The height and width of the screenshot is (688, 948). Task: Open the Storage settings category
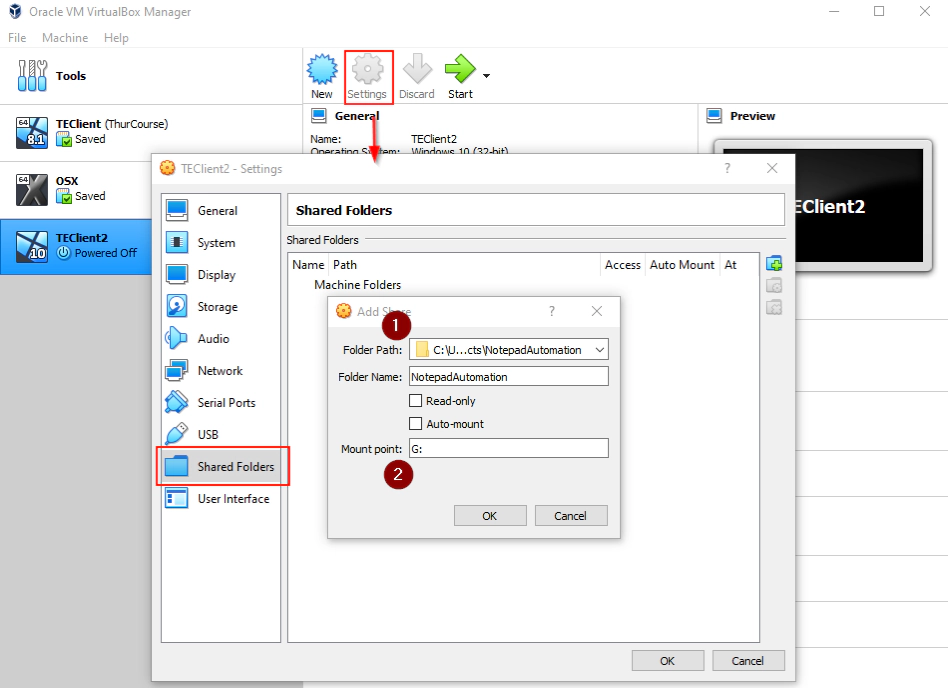(217, 307)
